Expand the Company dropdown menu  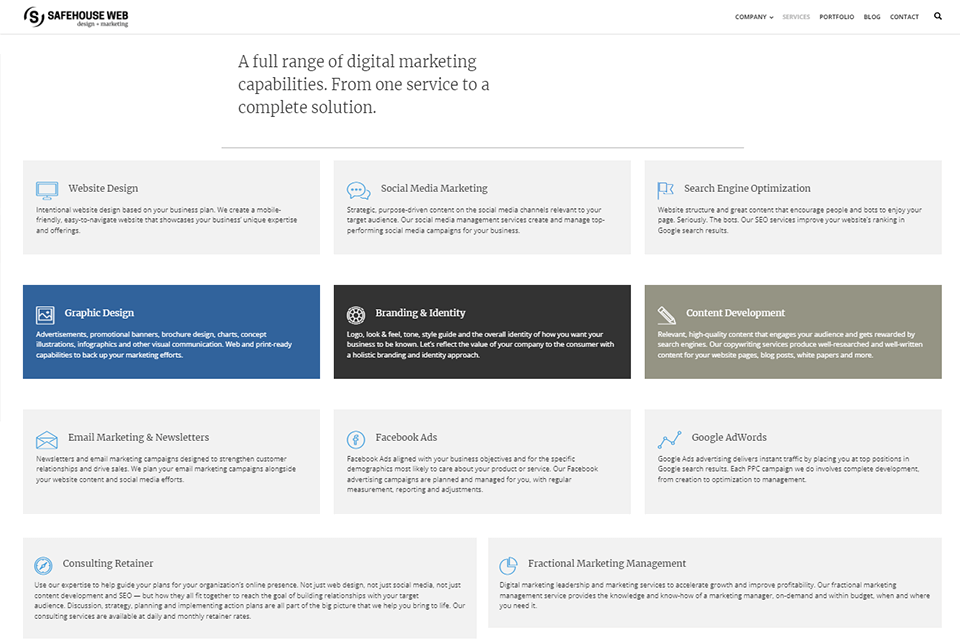(753, 17)
